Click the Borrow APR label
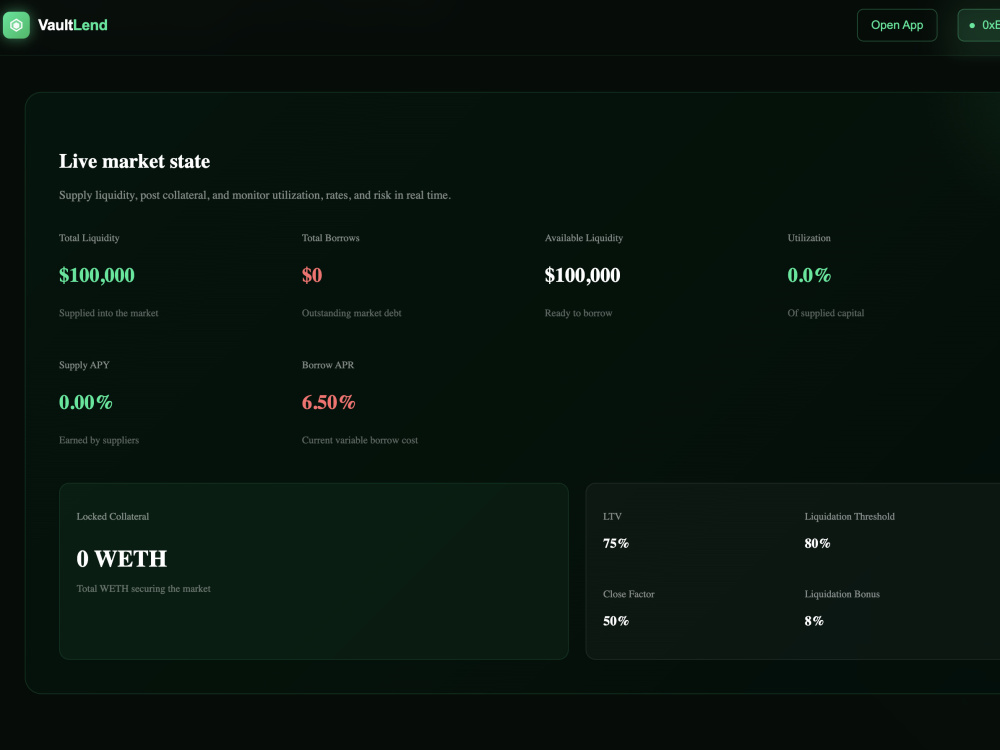Image resolution: width=1000 pixels, height=750 pixels. click(328, 365)
